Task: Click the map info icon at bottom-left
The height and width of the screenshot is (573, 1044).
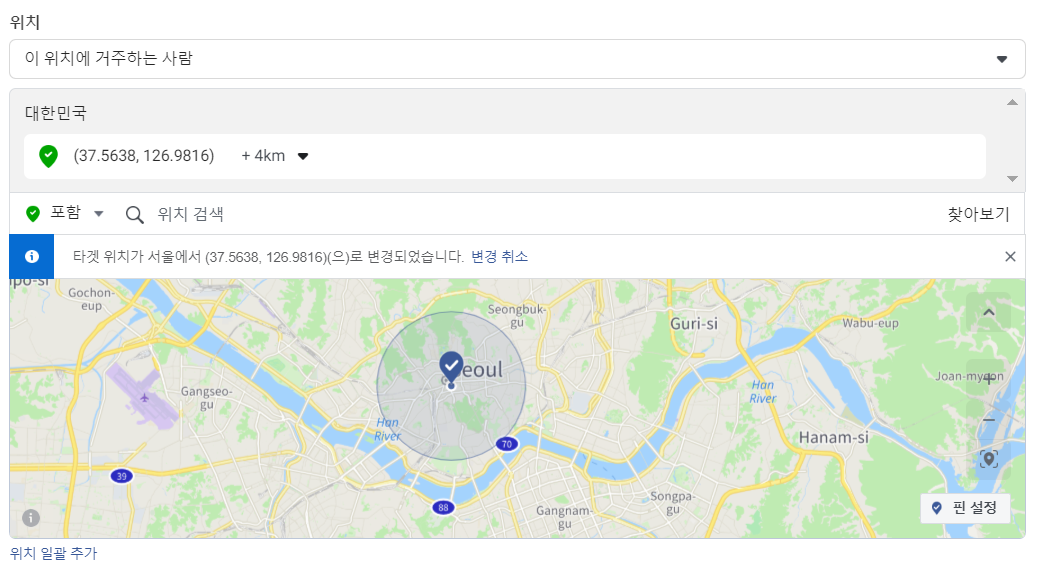Action: pyautogui.click(x=31, y=517)
